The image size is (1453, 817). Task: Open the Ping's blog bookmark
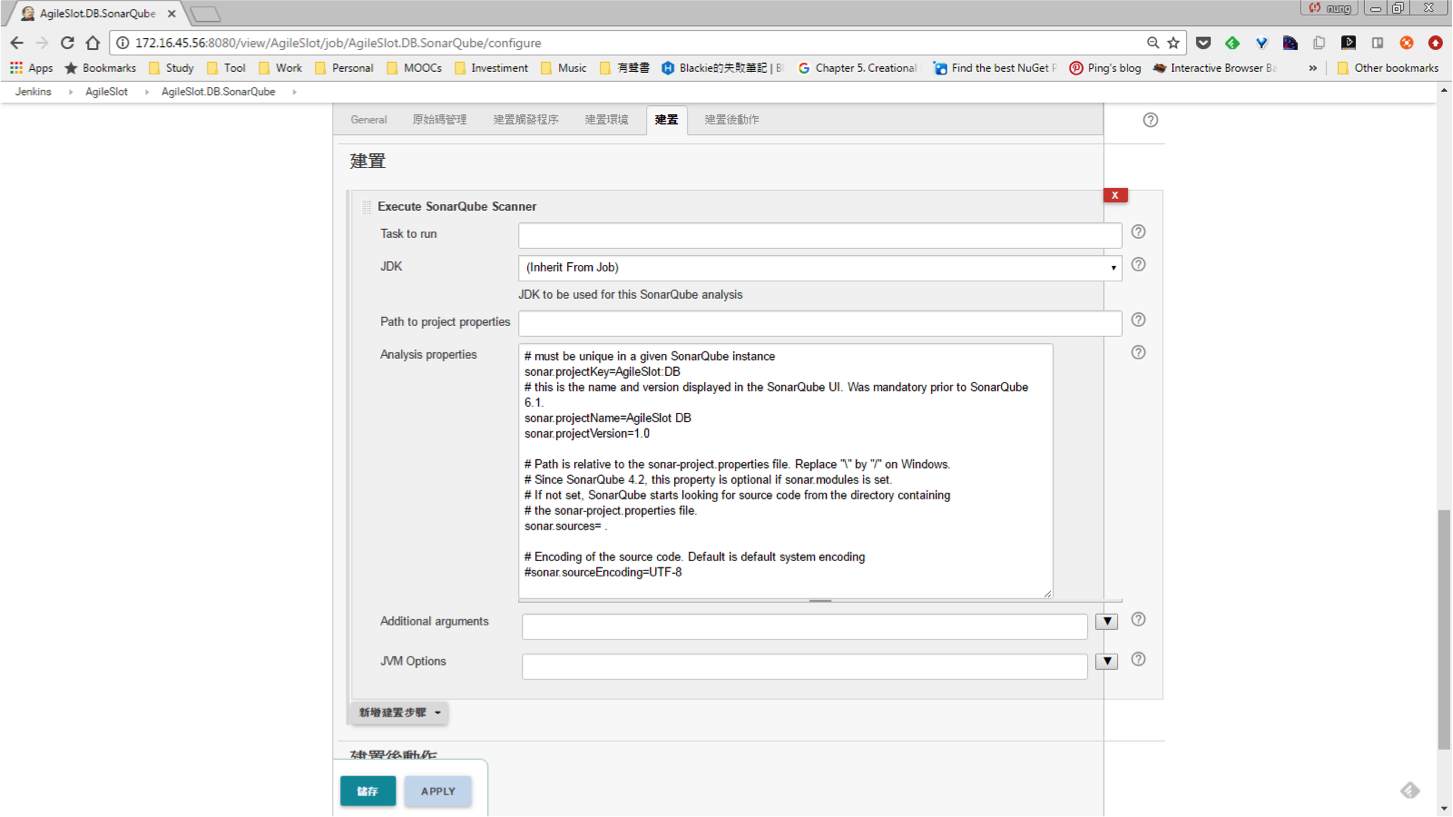coord(1104,68)
